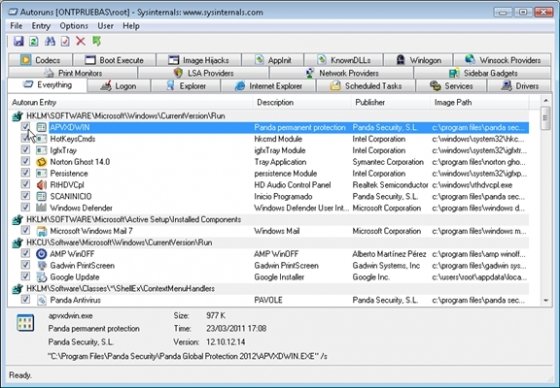
Task: Click the list scrollbar down arrow
Action: click(545, 300)
